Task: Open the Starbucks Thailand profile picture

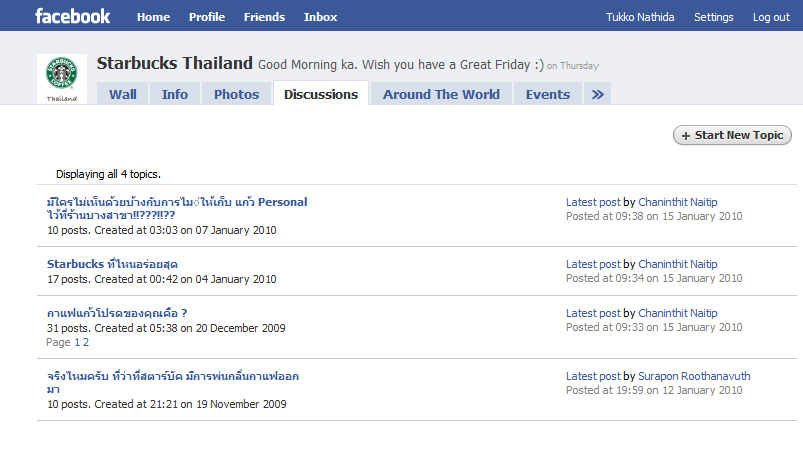Action: click(x=62, y=79)
